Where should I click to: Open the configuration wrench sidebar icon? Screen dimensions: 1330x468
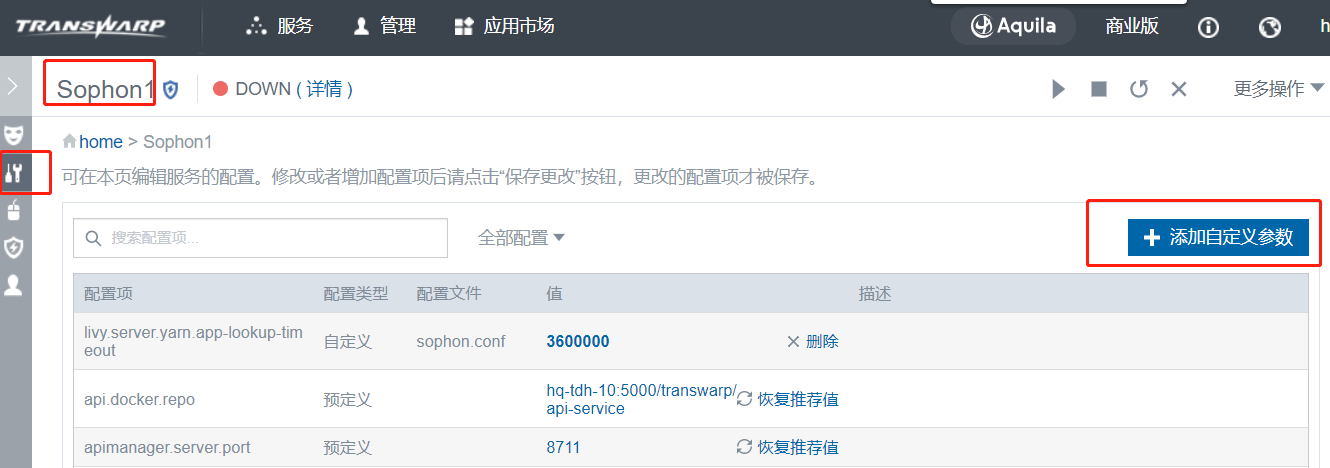pos(14,172)
